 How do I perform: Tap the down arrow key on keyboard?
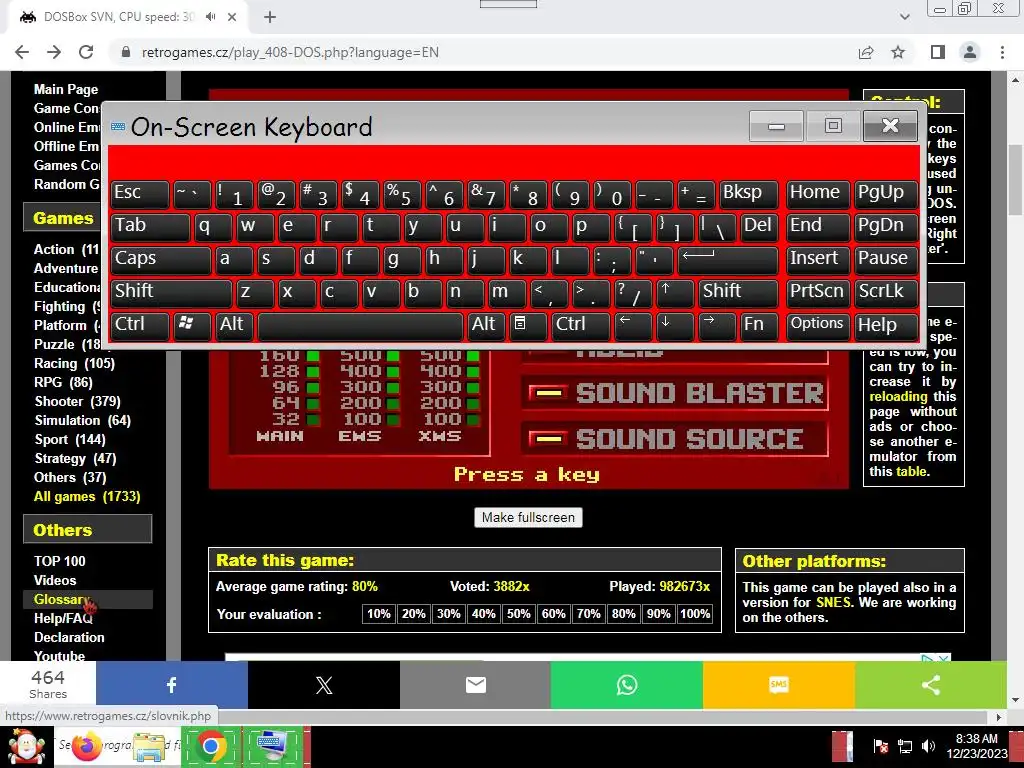click(675, 325)
